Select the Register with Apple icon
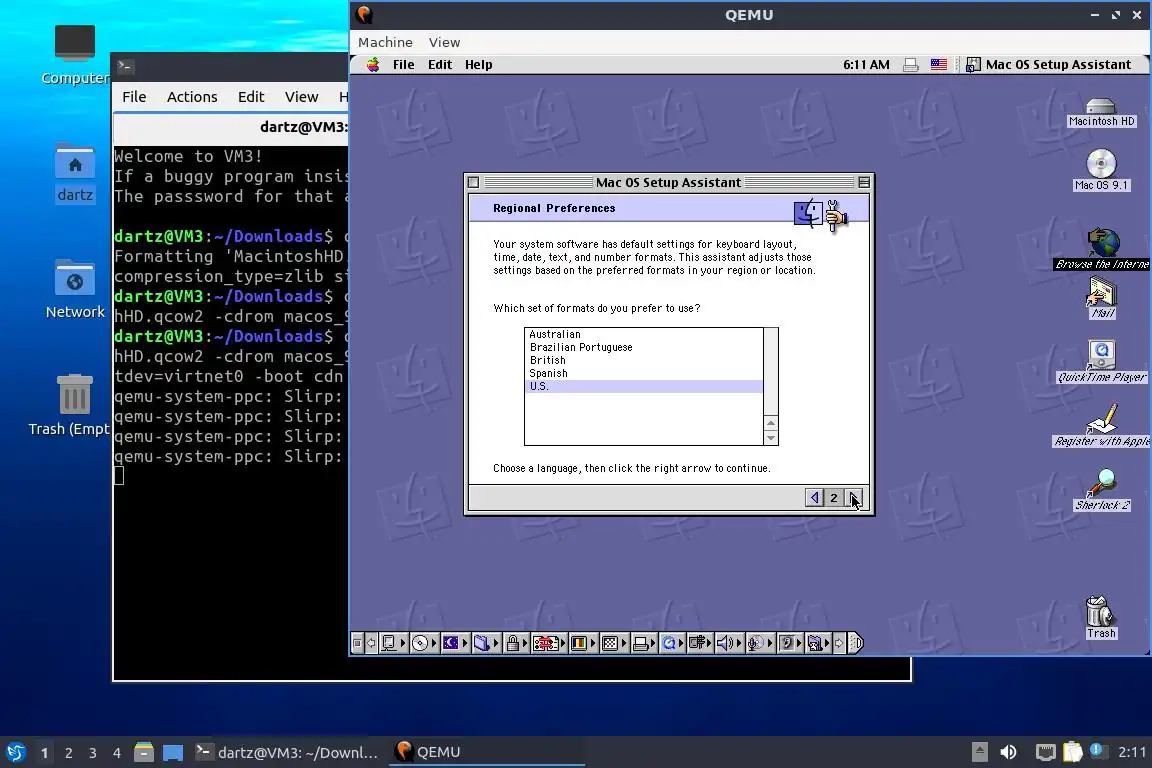This screenshot has height=768, width=1152. [x=1101, y=426]
